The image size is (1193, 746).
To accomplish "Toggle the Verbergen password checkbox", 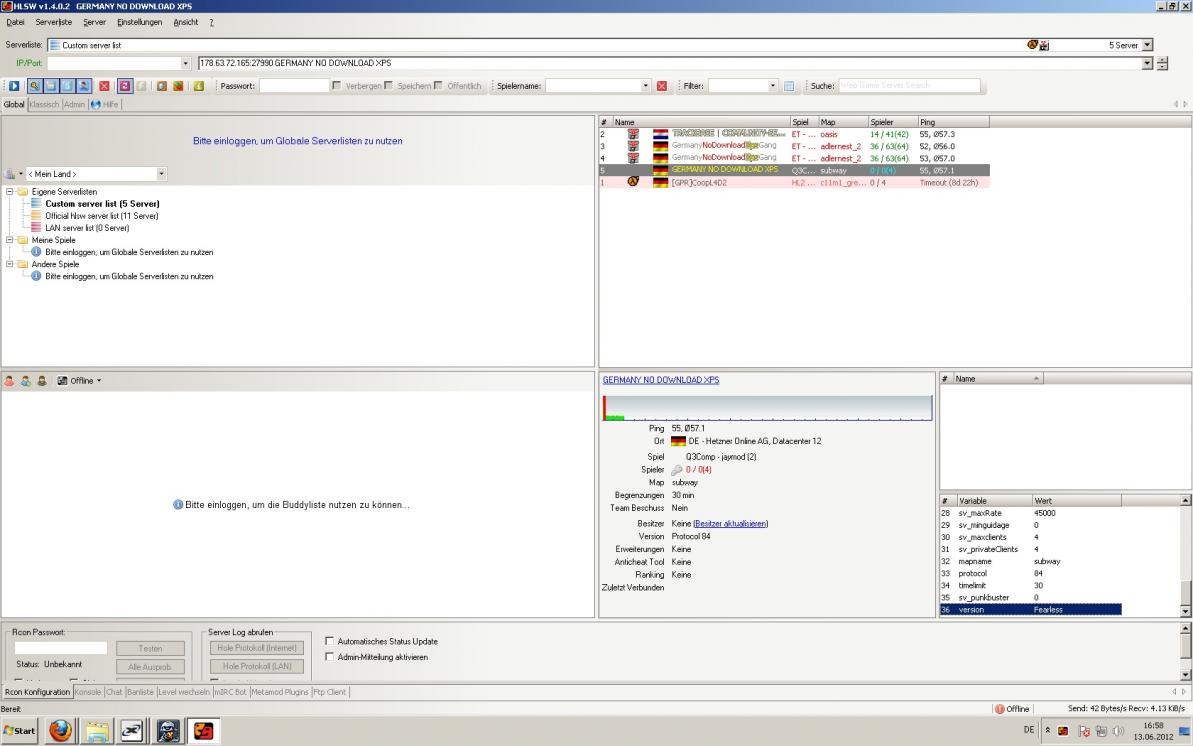I will tap(337, 86).
